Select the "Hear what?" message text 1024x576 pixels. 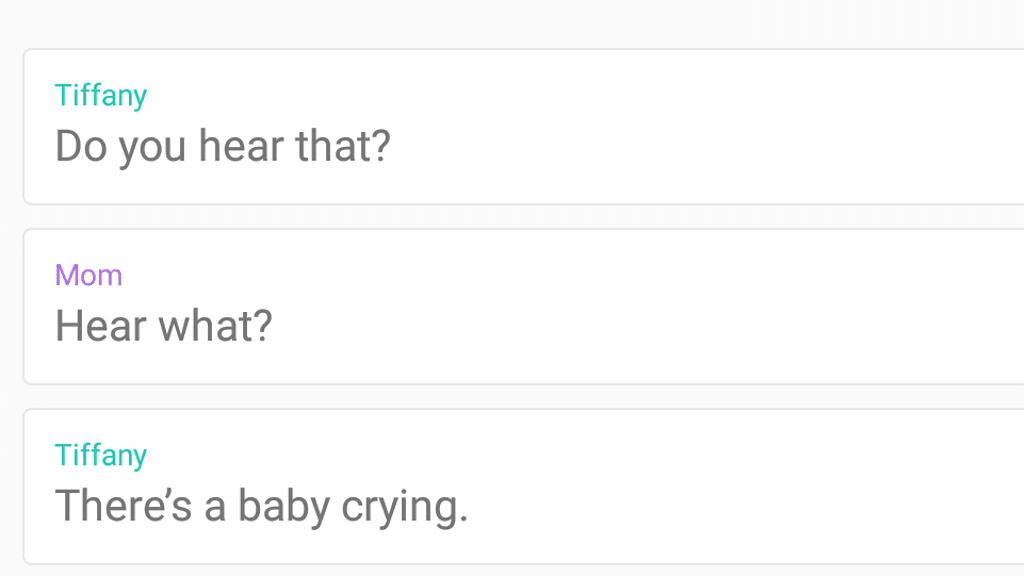click(x=163, y=326)
